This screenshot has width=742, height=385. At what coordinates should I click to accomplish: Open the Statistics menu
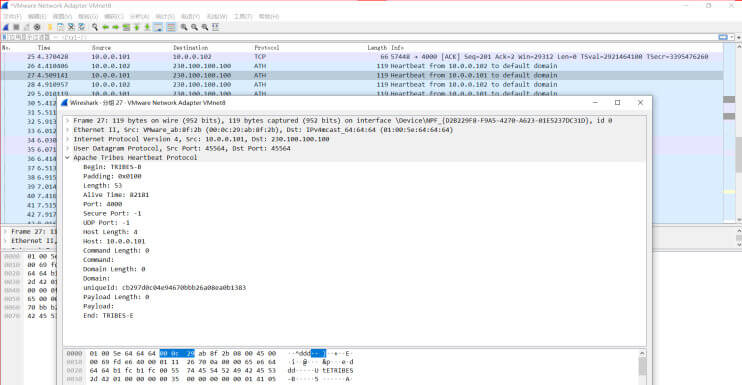coord(165,17)
